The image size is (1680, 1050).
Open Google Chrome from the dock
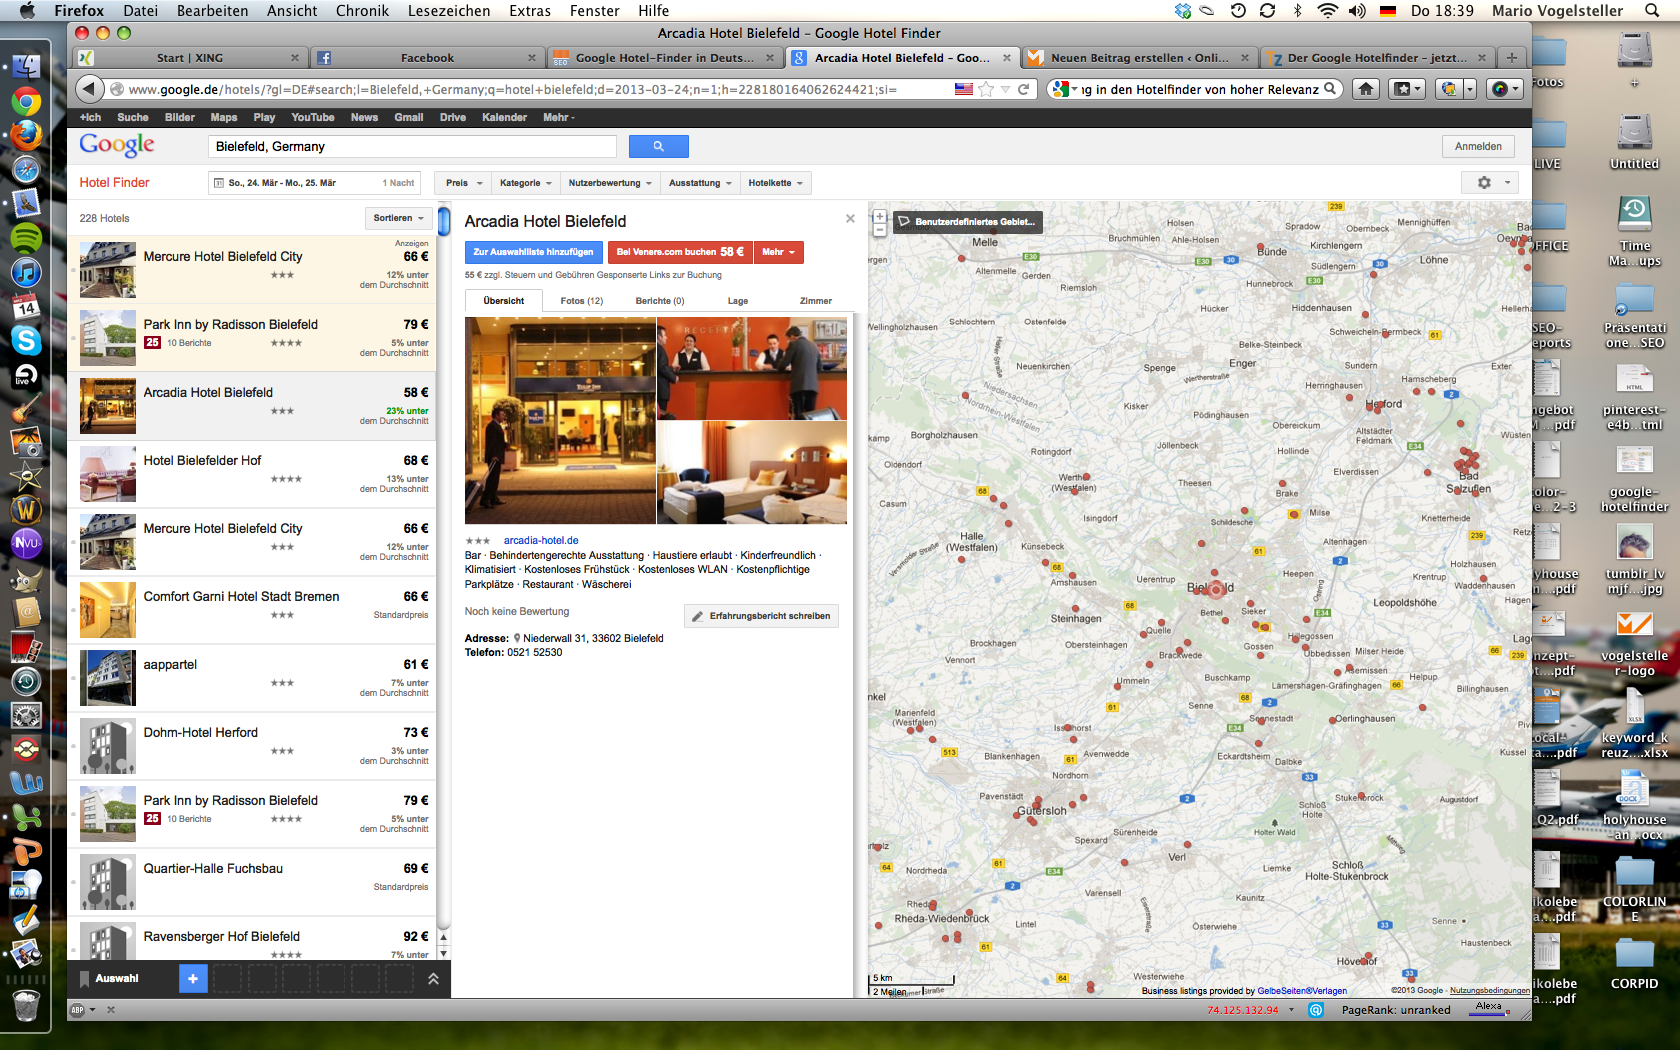(x=26, y=101)
